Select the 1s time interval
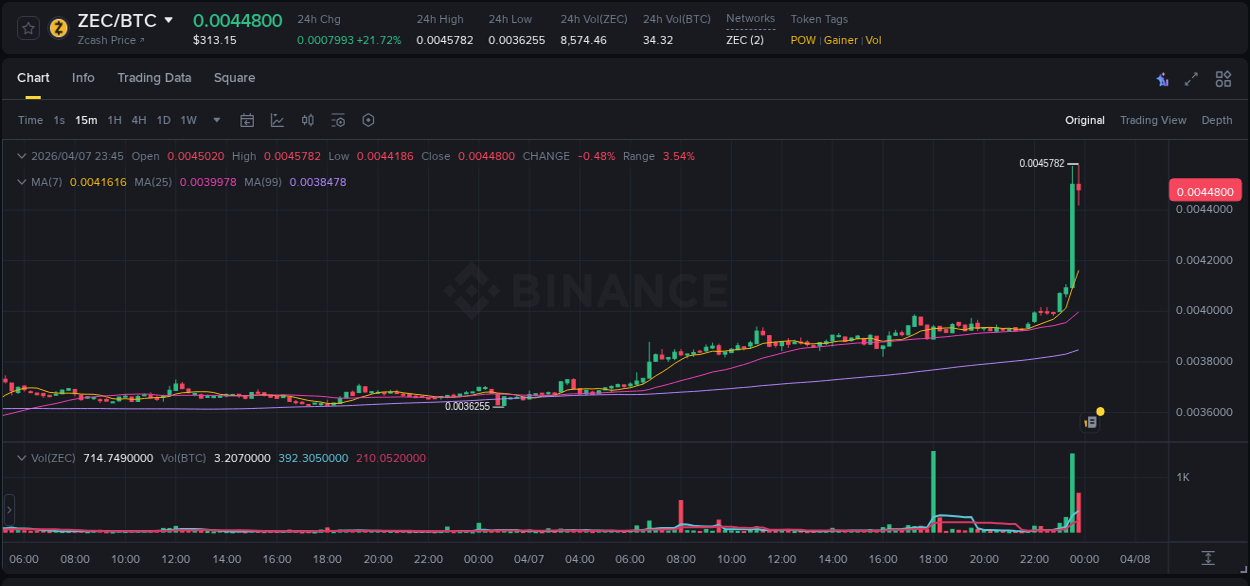Viewport: 1250px width, 586px height. pos(59,120)
